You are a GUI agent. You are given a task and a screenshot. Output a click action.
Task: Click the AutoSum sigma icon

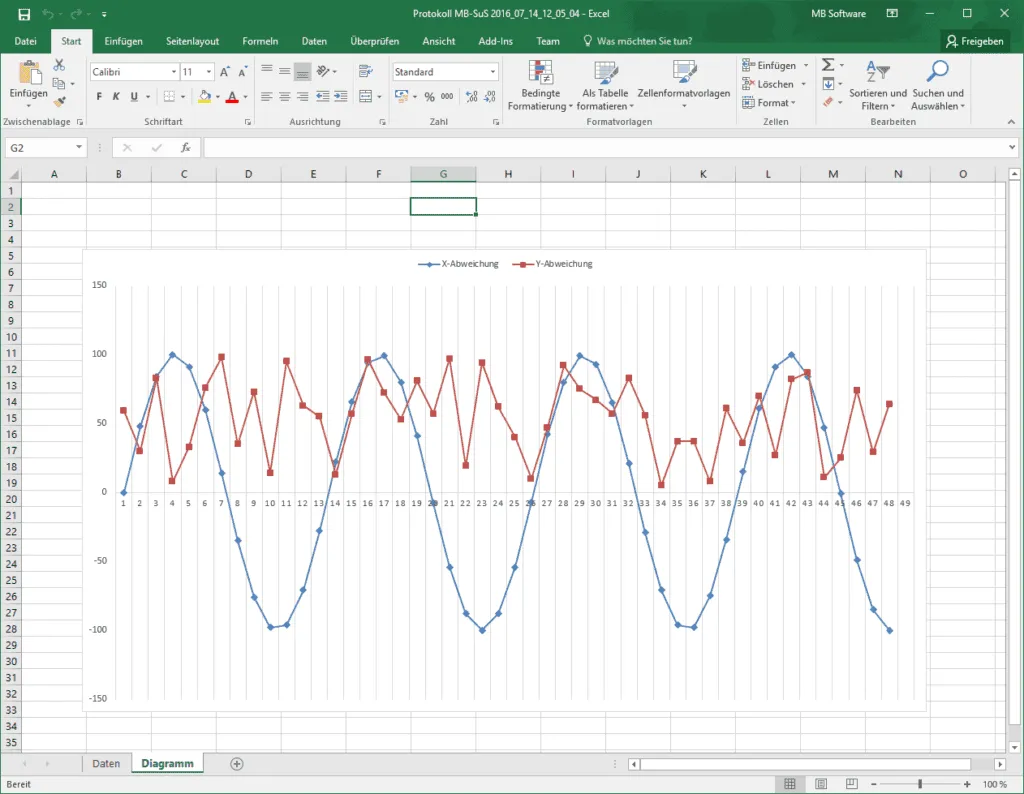click(x=828, y=65)
